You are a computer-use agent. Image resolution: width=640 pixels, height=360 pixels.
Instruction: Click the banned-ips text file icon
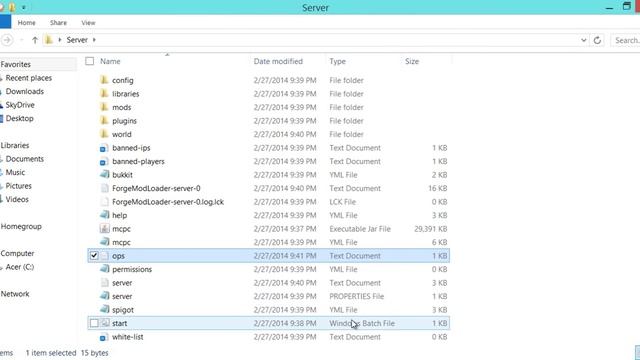coord(104,148)
